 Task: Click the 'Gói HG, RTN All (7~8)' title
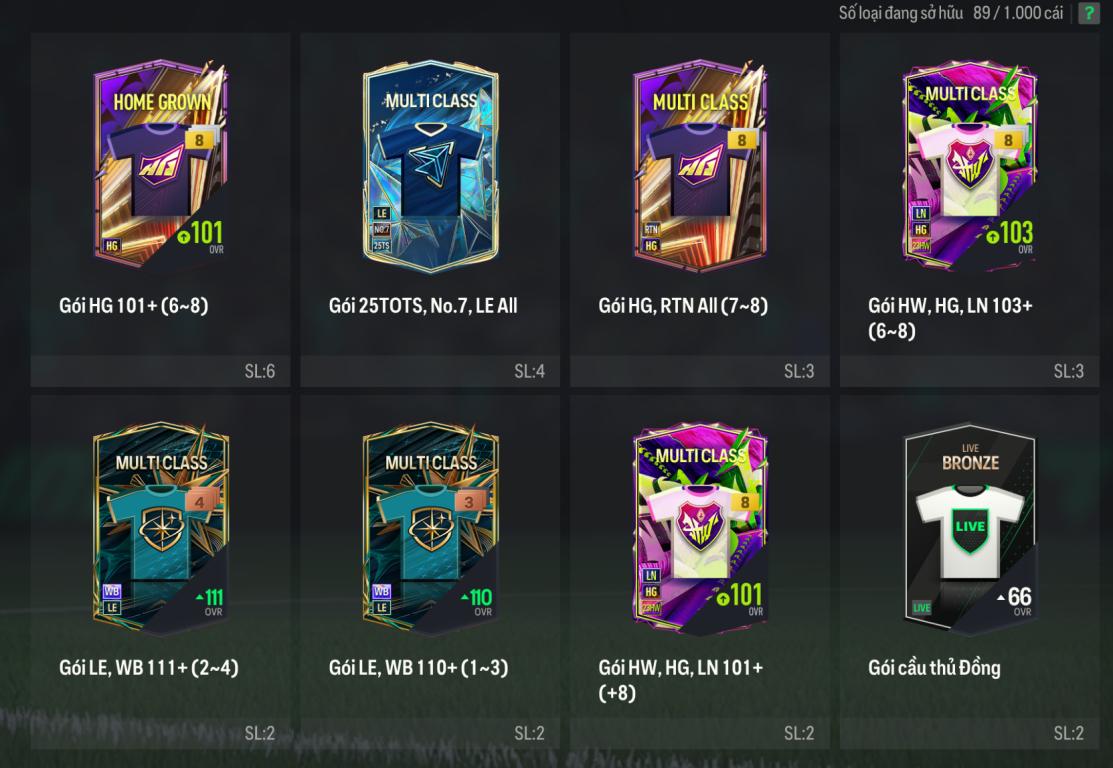683,306
